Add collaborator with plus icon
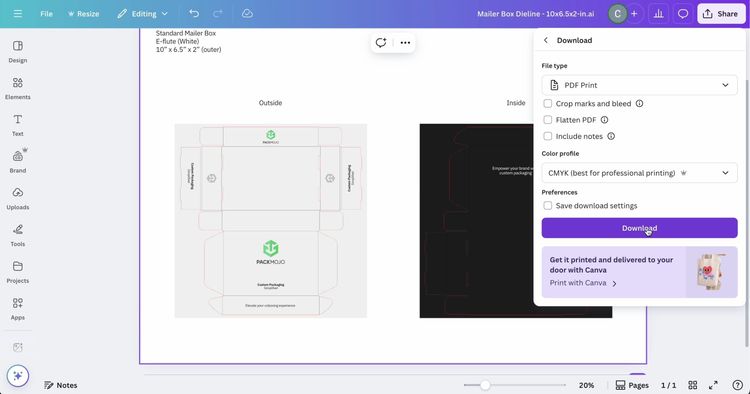 [634, 14]
